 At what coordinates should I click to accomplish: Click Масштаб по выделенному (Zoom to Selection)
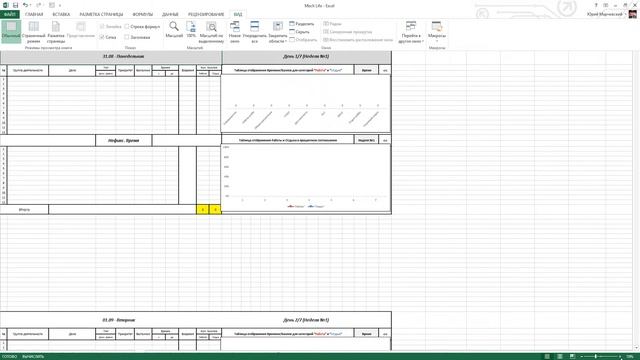coord(211,32)
